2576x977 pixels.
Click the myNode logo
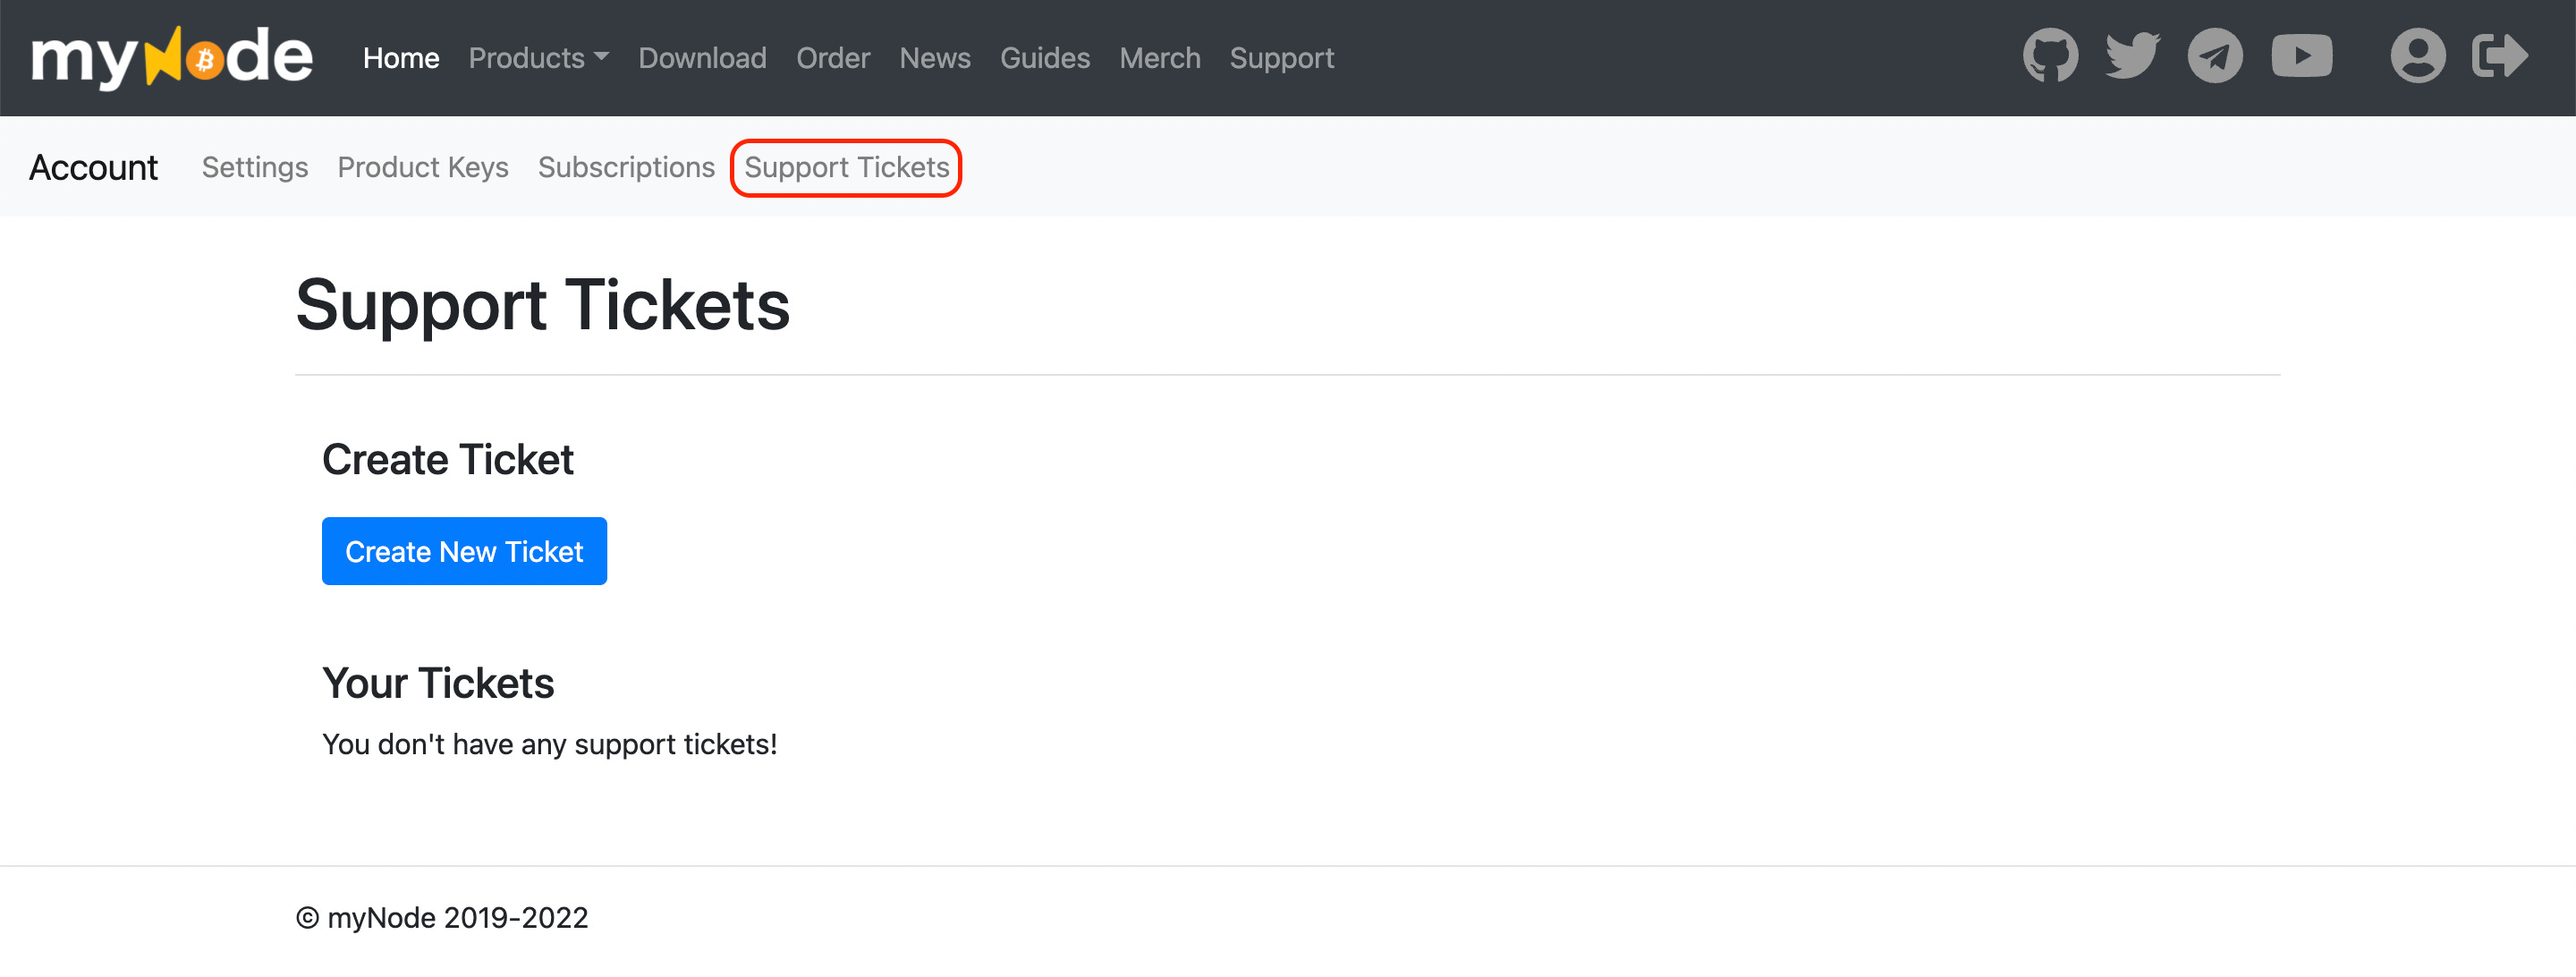coord(170,57)
